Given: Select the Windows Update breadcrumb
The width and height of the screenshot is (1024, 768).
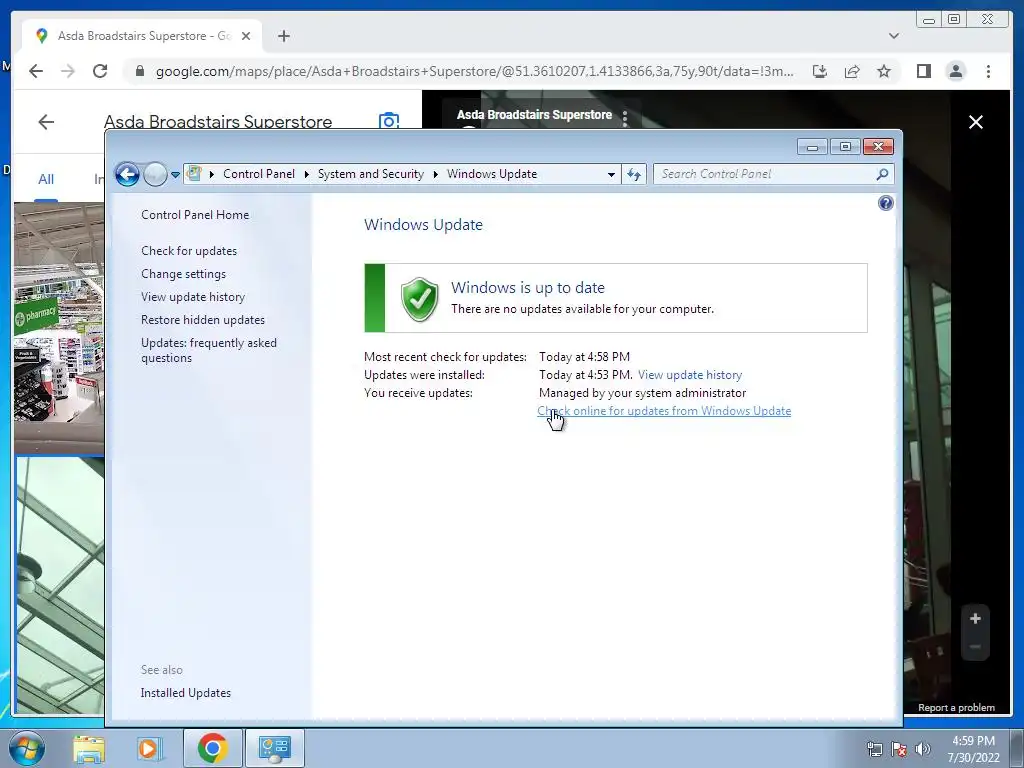Looking at the screenshot, I should (x=492, y=174).
